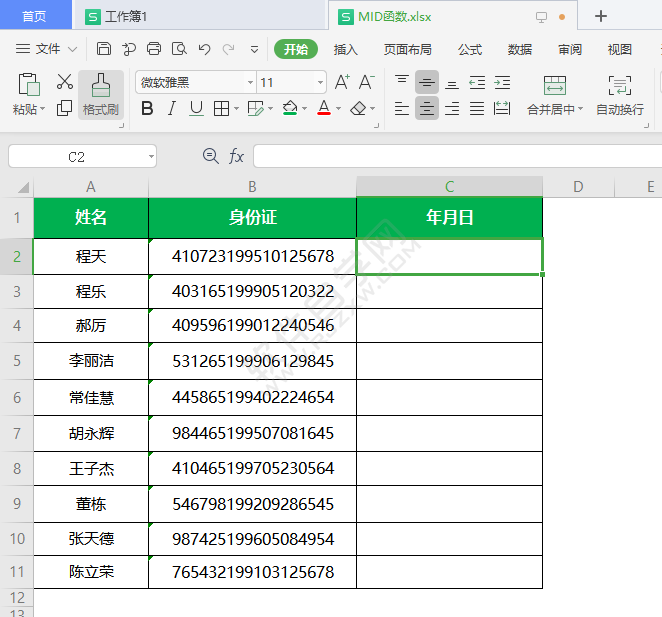Toggle horizontal center alignment
The height and width of the screenshot is (617, 662).
427,109
